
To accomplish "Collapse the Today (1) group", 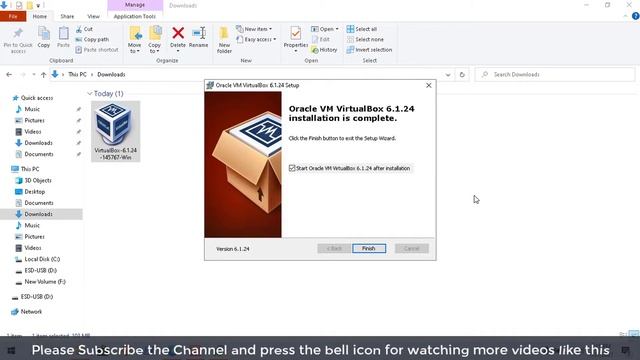I will click(x=89, y=94).
